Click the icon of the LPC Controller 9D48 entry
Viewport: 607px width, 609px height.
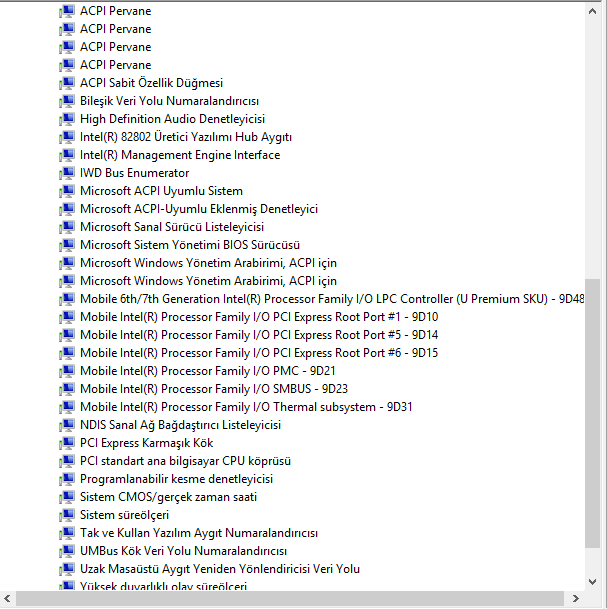67,299
